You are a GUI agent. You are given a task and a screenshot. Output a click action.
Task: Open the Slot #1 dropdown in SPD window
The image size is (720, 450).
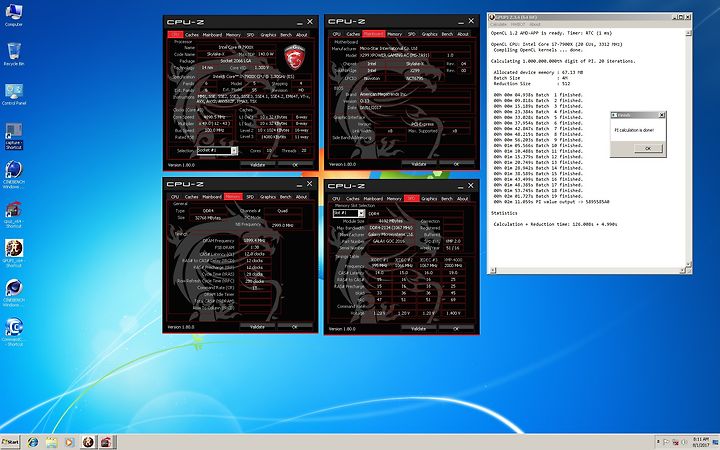[361, 214]
